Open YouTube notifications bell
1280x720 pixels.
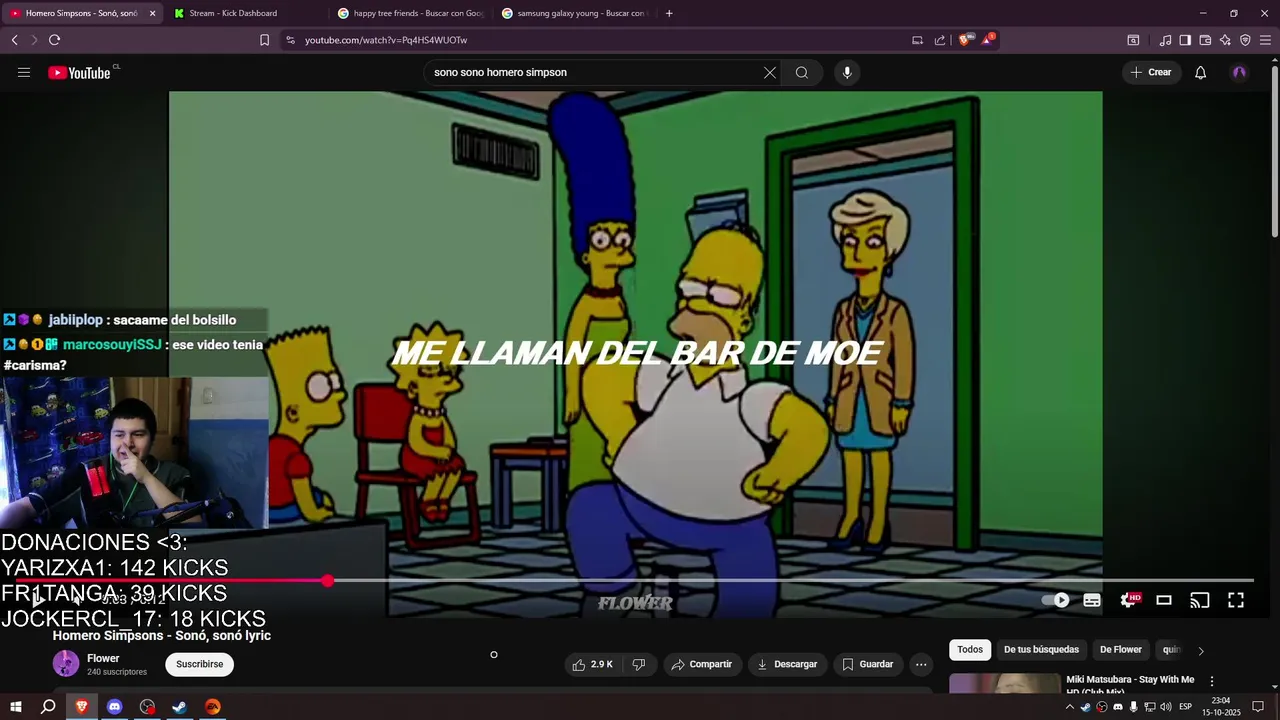click(1201, 72)
